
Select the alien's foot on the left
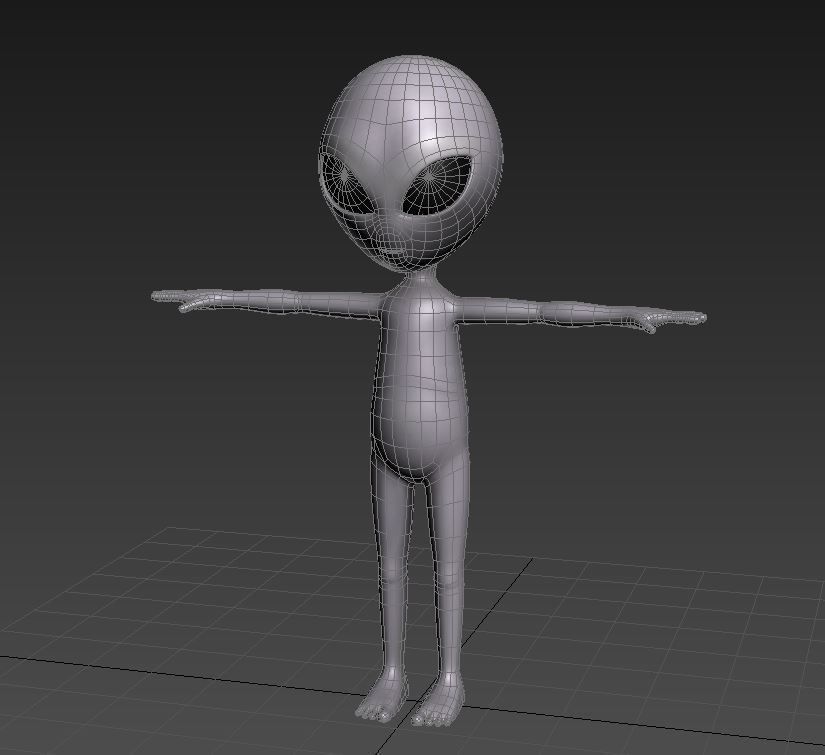381,695
